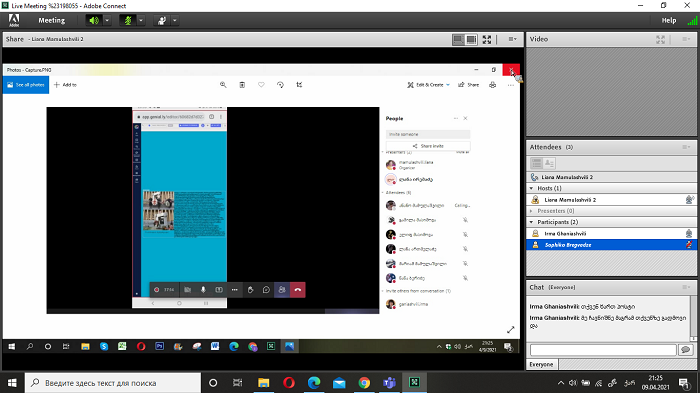The width and height of the screenshot is (700, 393).
Task: Expand the speaker options dropdown arrow
Action: [107, 21]
